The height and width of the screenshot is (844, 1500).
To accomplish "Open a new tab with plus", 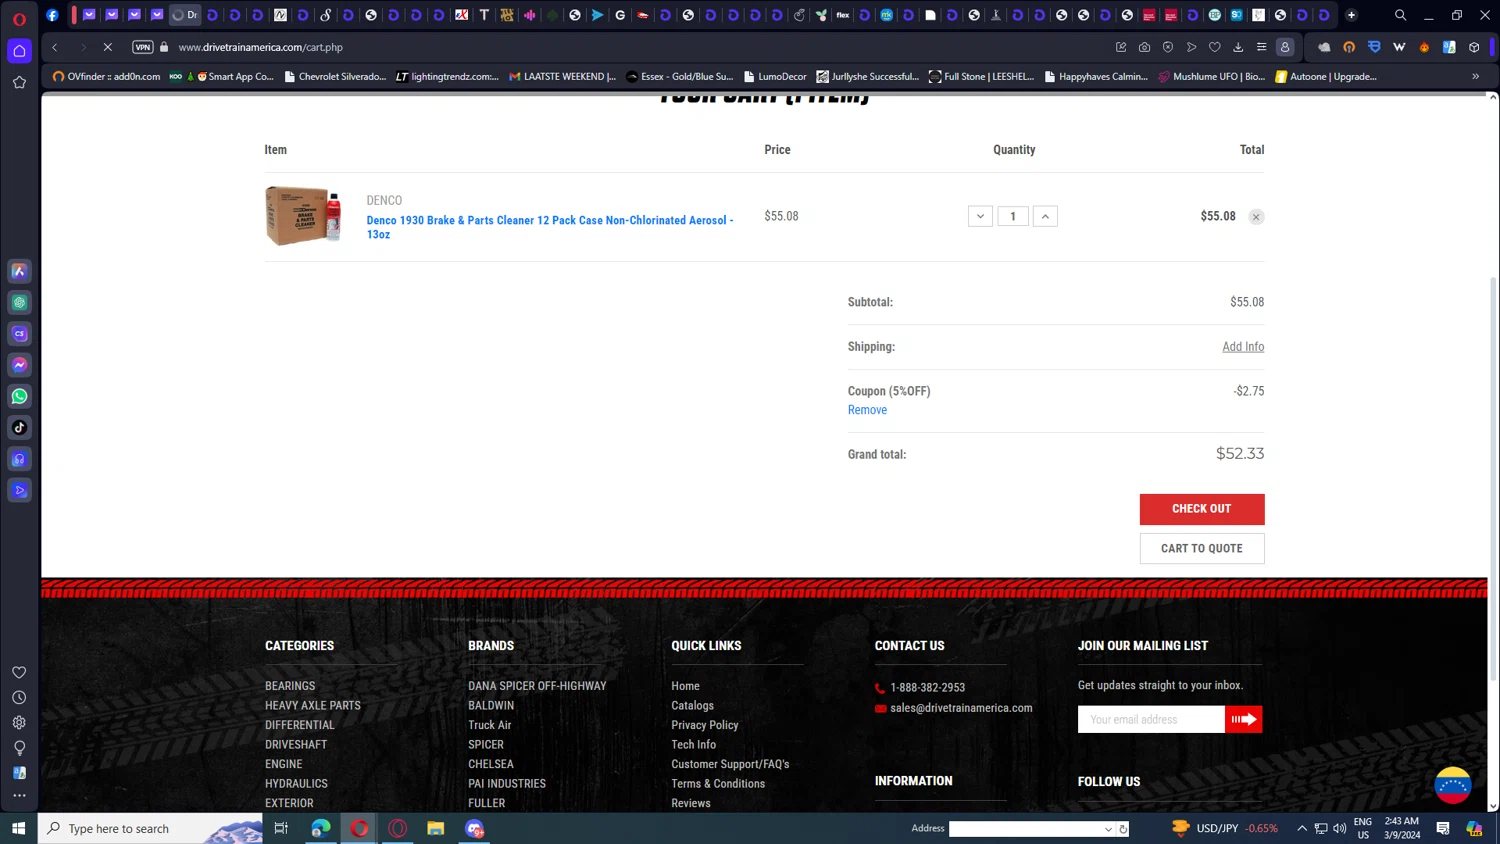I will 1352,15.
